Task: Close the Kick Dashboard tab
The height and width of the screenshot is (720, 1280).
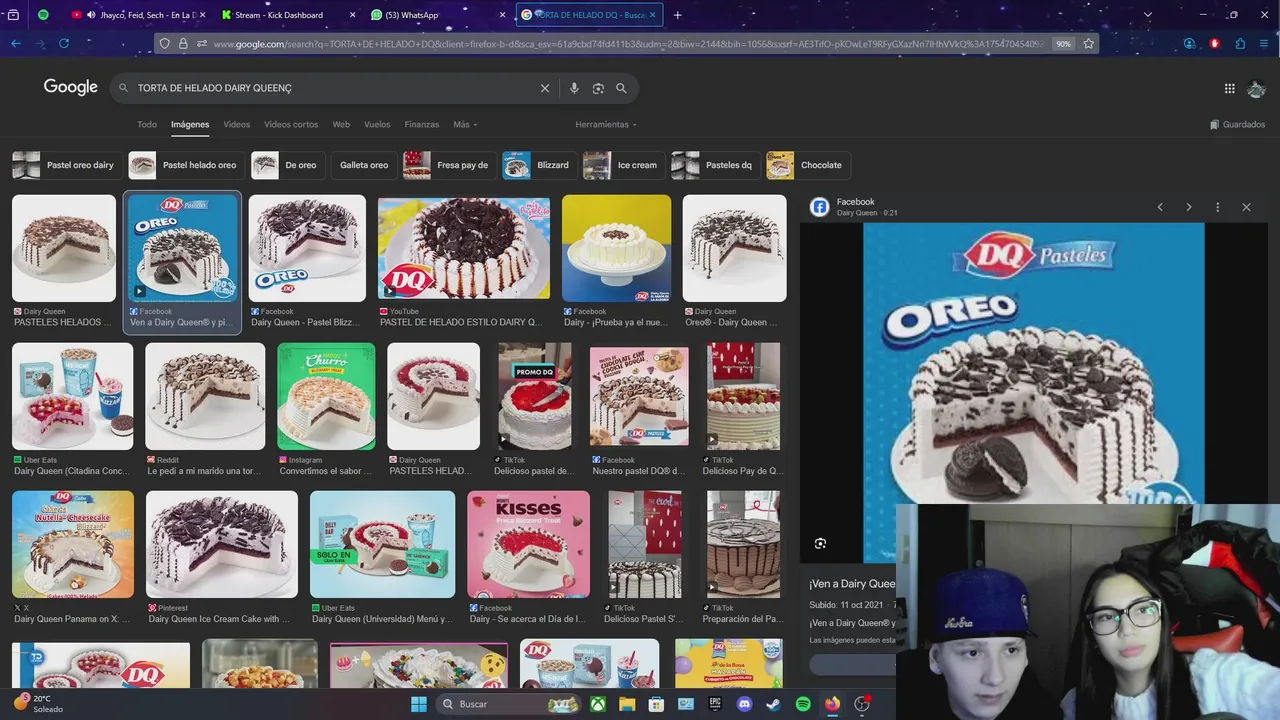Action: pos(352,15)
